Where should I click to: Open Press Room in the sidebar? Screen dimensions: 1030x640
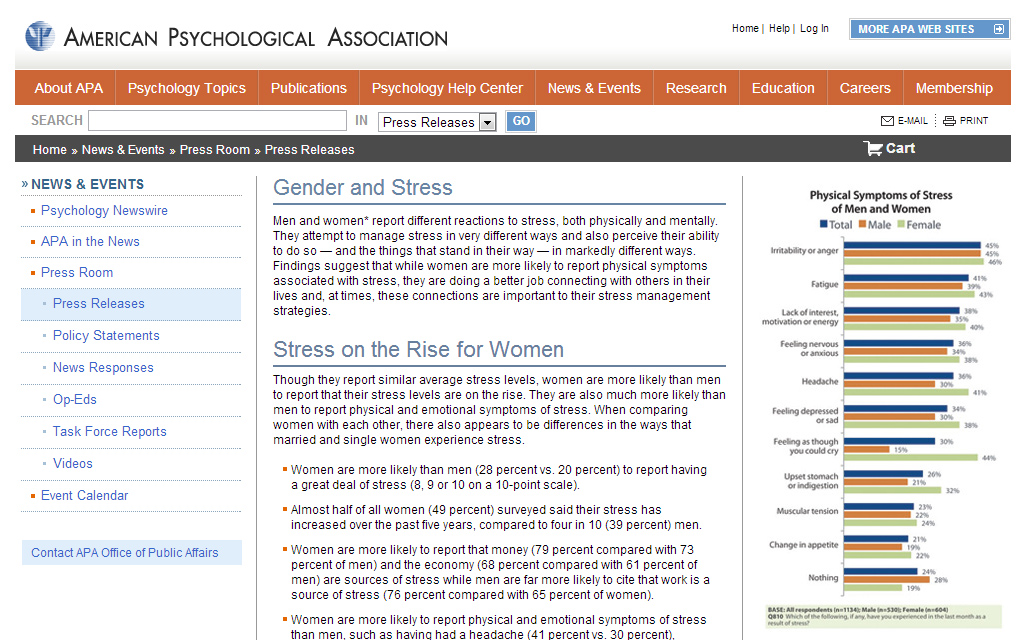pos(77,273)
